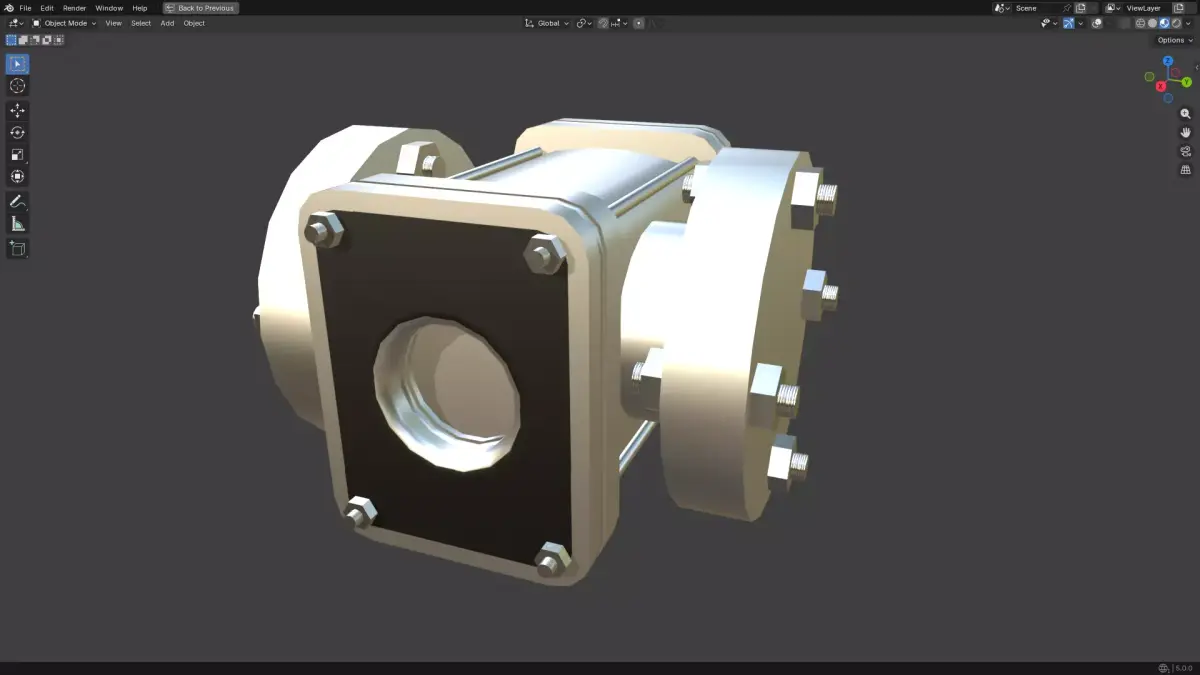Toggle viewport gizmos
Viewport: 1200px width, 675px height.
point(1069,23)
